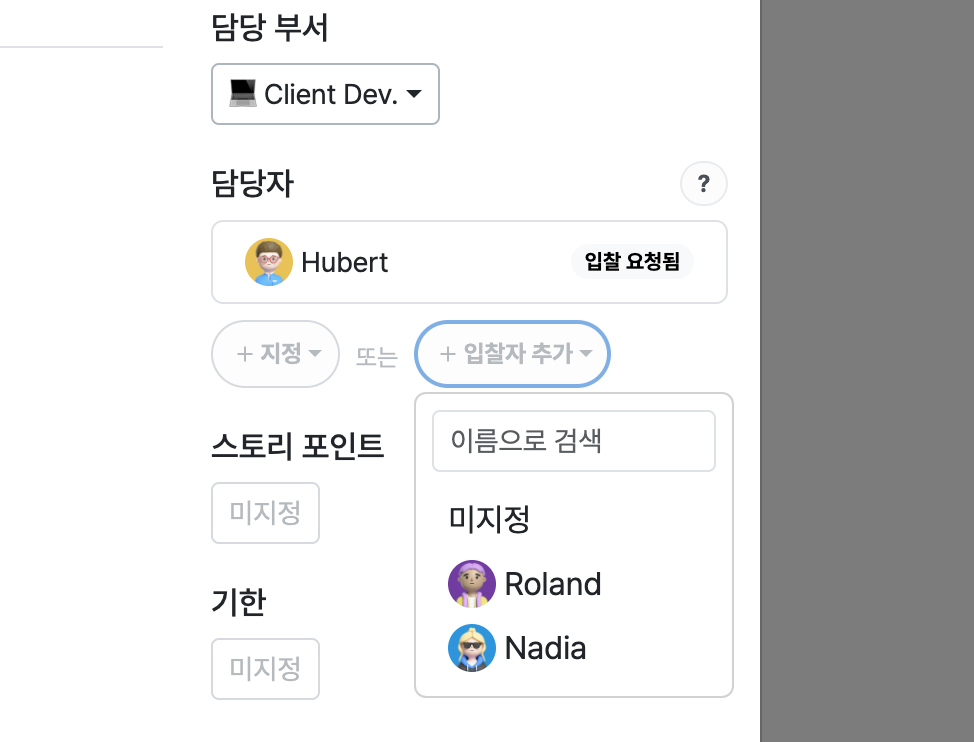The height and width of the screenshot is (742, 974).
Task: Click the 입찰 요청됨 status badge
Action: (x=632, y=262)
